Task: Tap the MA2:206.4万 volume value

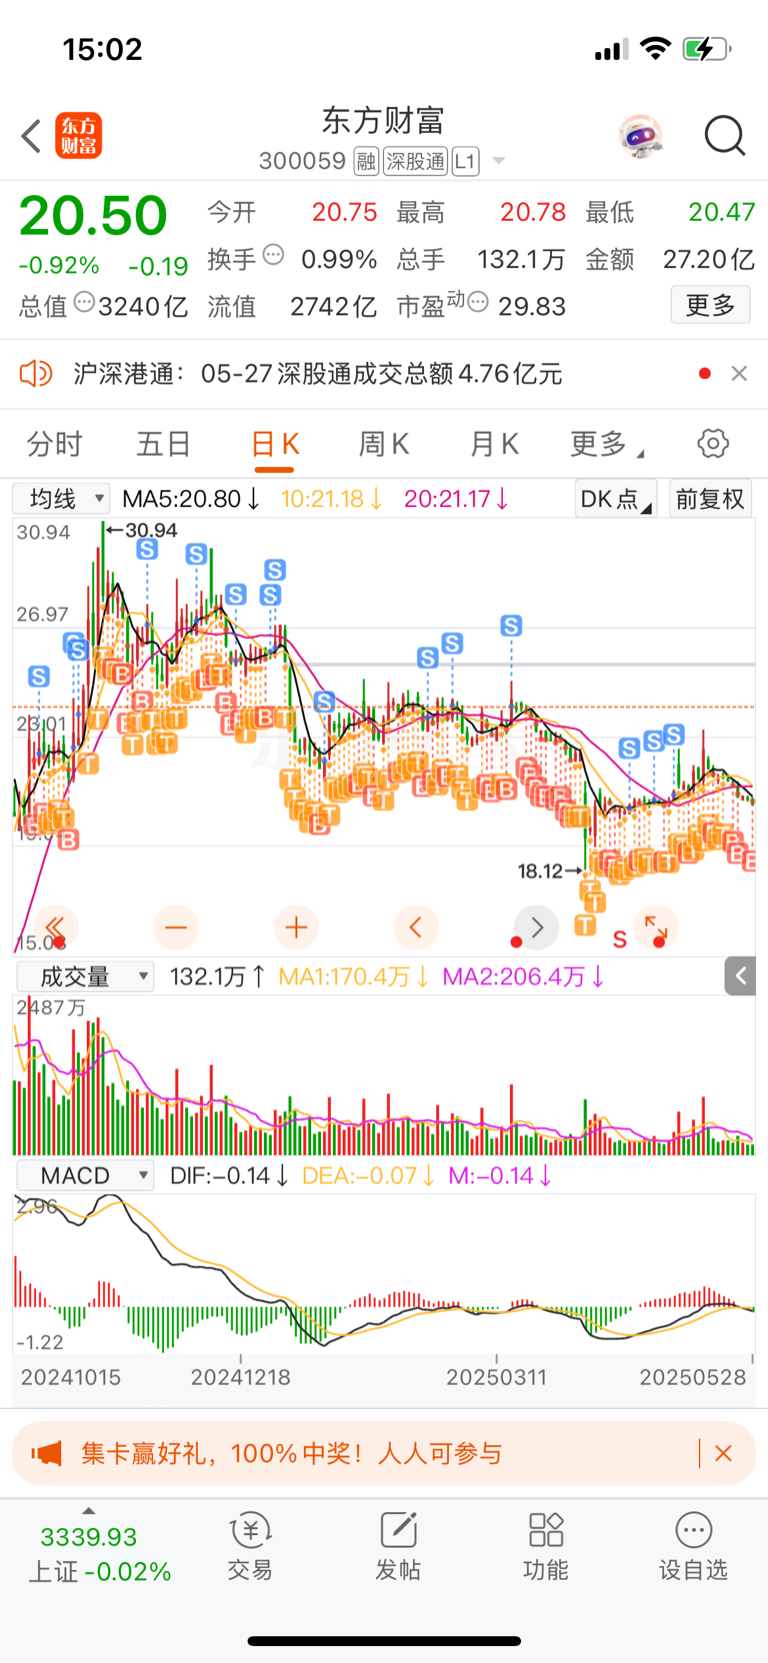Action: pos(524,977)
